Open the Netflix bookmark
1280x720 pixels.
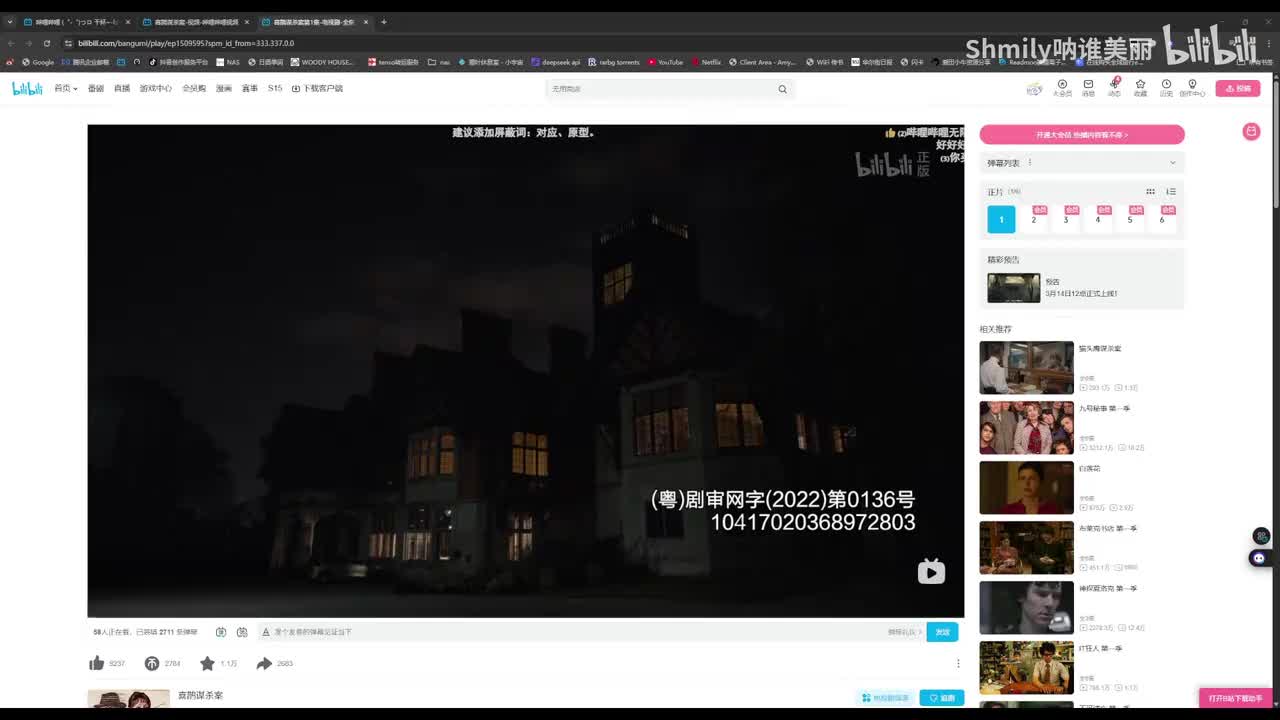706,62
